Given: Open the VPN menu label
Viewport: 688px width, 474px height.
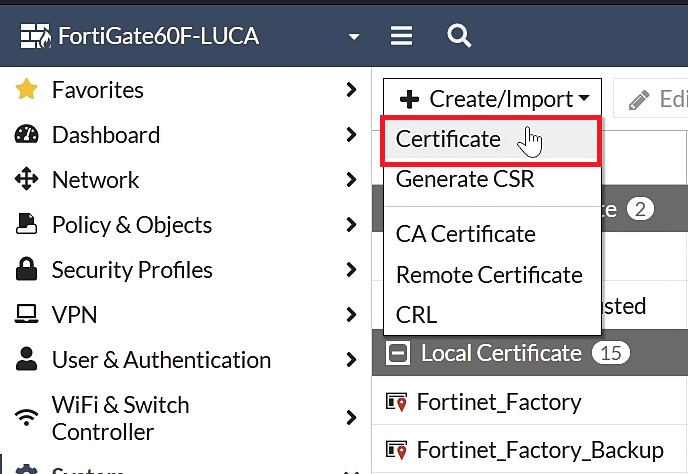Looking at the screenshot, I should tap(74, 315).
